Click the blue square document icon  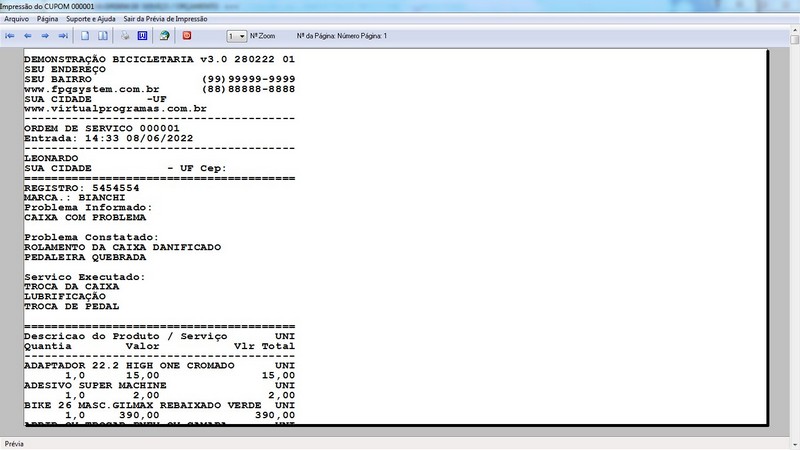142,36
